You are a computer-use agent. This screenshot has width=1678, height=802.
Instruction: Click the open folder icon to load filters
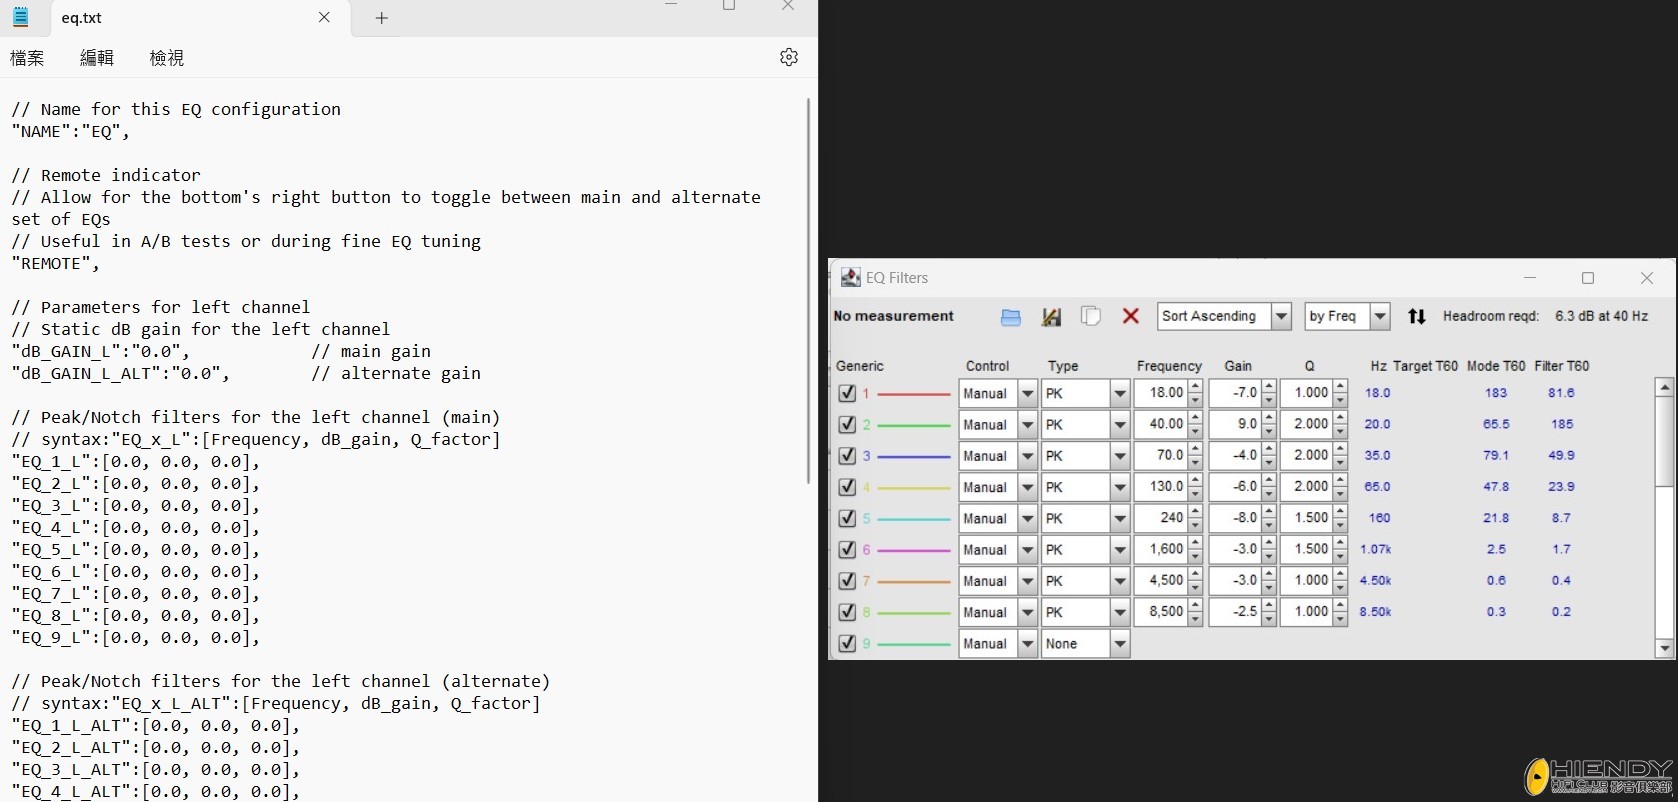click(x=1010, y=317)
